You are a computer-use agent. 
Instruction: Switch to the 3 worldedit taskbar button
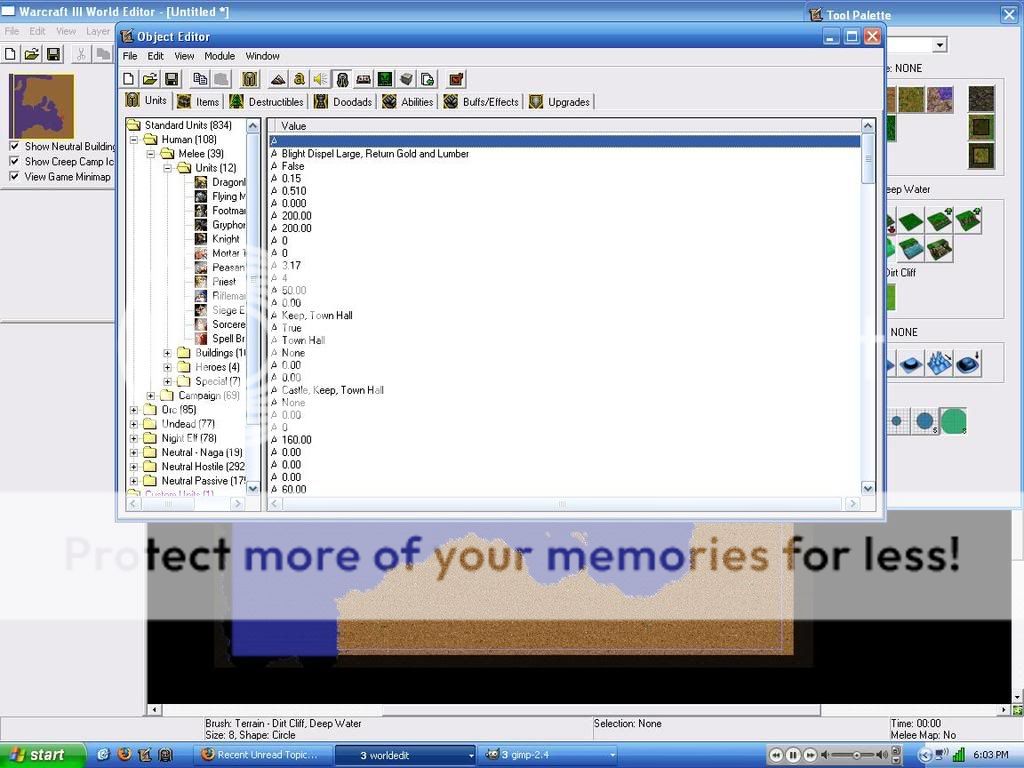405,755
